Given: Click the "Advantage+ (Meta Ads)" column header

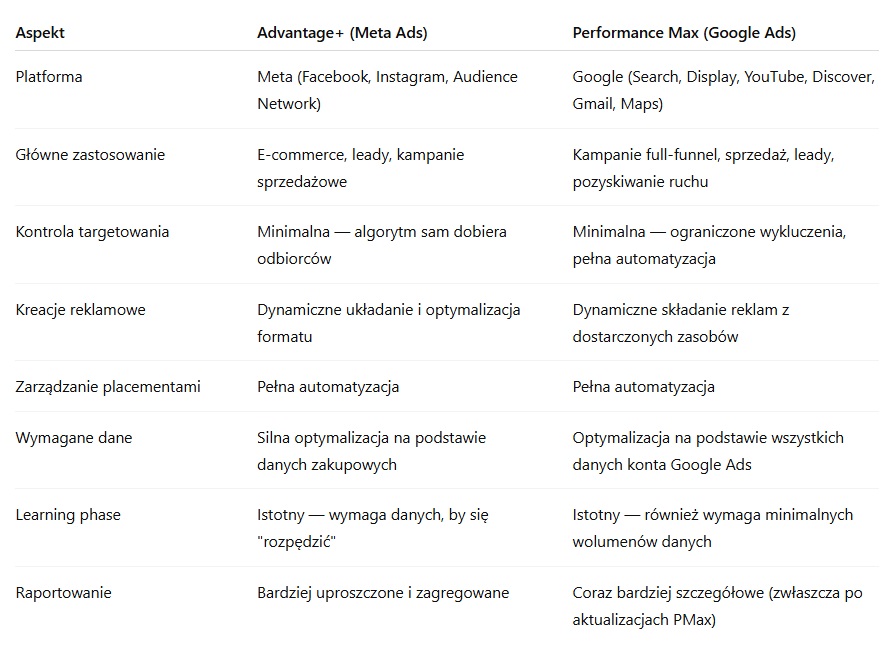Looking at the screenshot, I should 342,33.
